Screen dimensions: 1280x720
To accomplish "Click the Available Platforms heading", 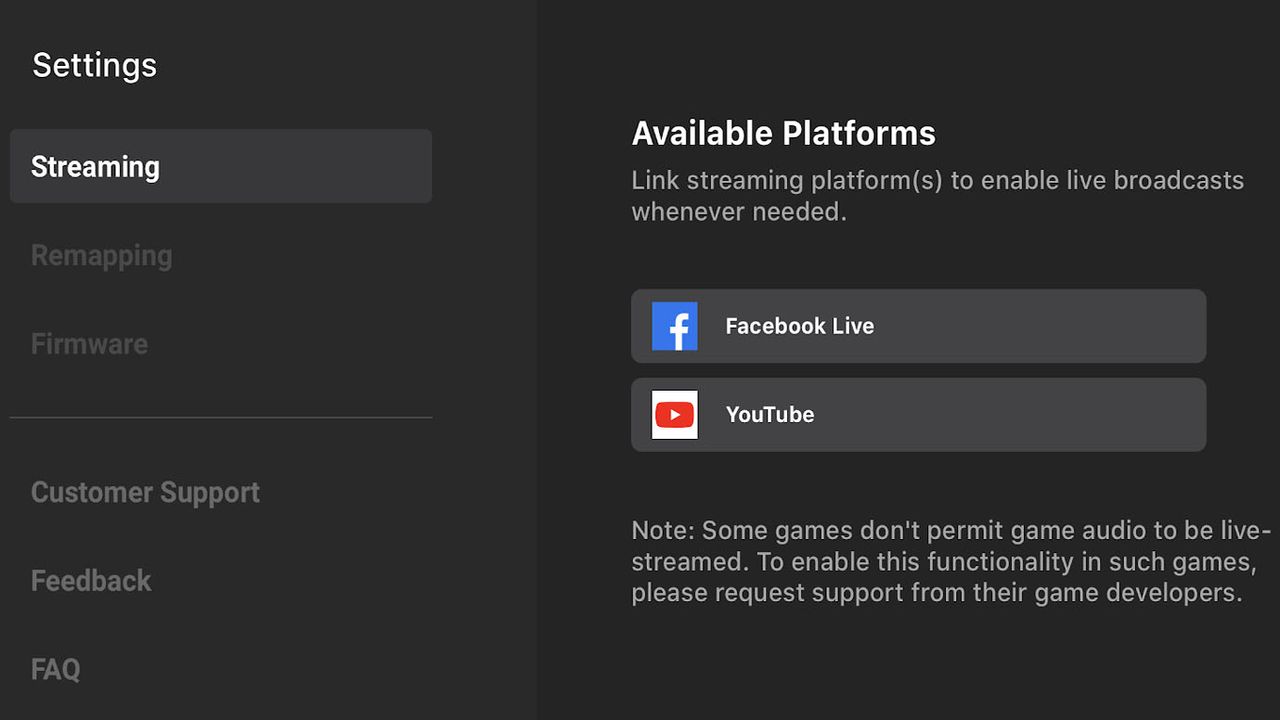I will pyautogui.click(x=783, y=133).
